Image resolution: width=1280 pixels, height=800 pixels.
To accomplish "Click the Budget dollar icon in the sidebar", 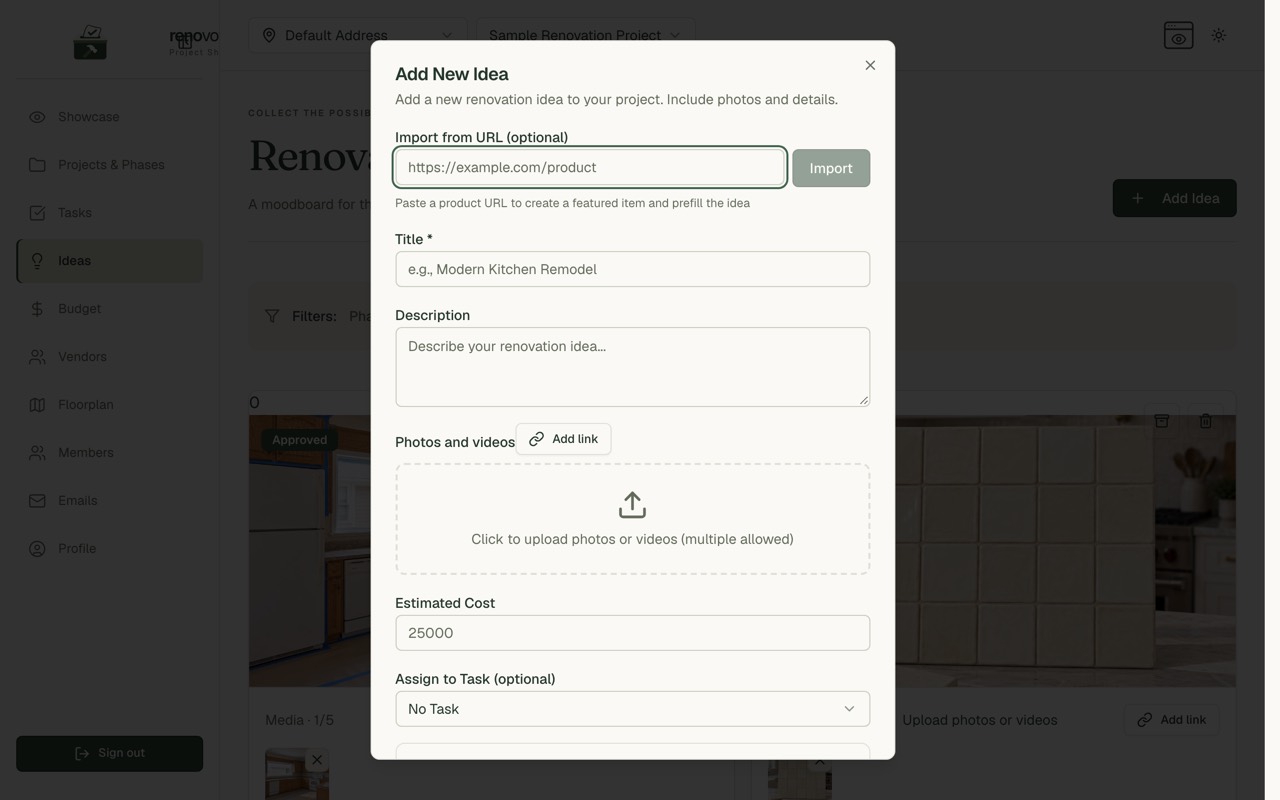I will [x=37, y=309].
